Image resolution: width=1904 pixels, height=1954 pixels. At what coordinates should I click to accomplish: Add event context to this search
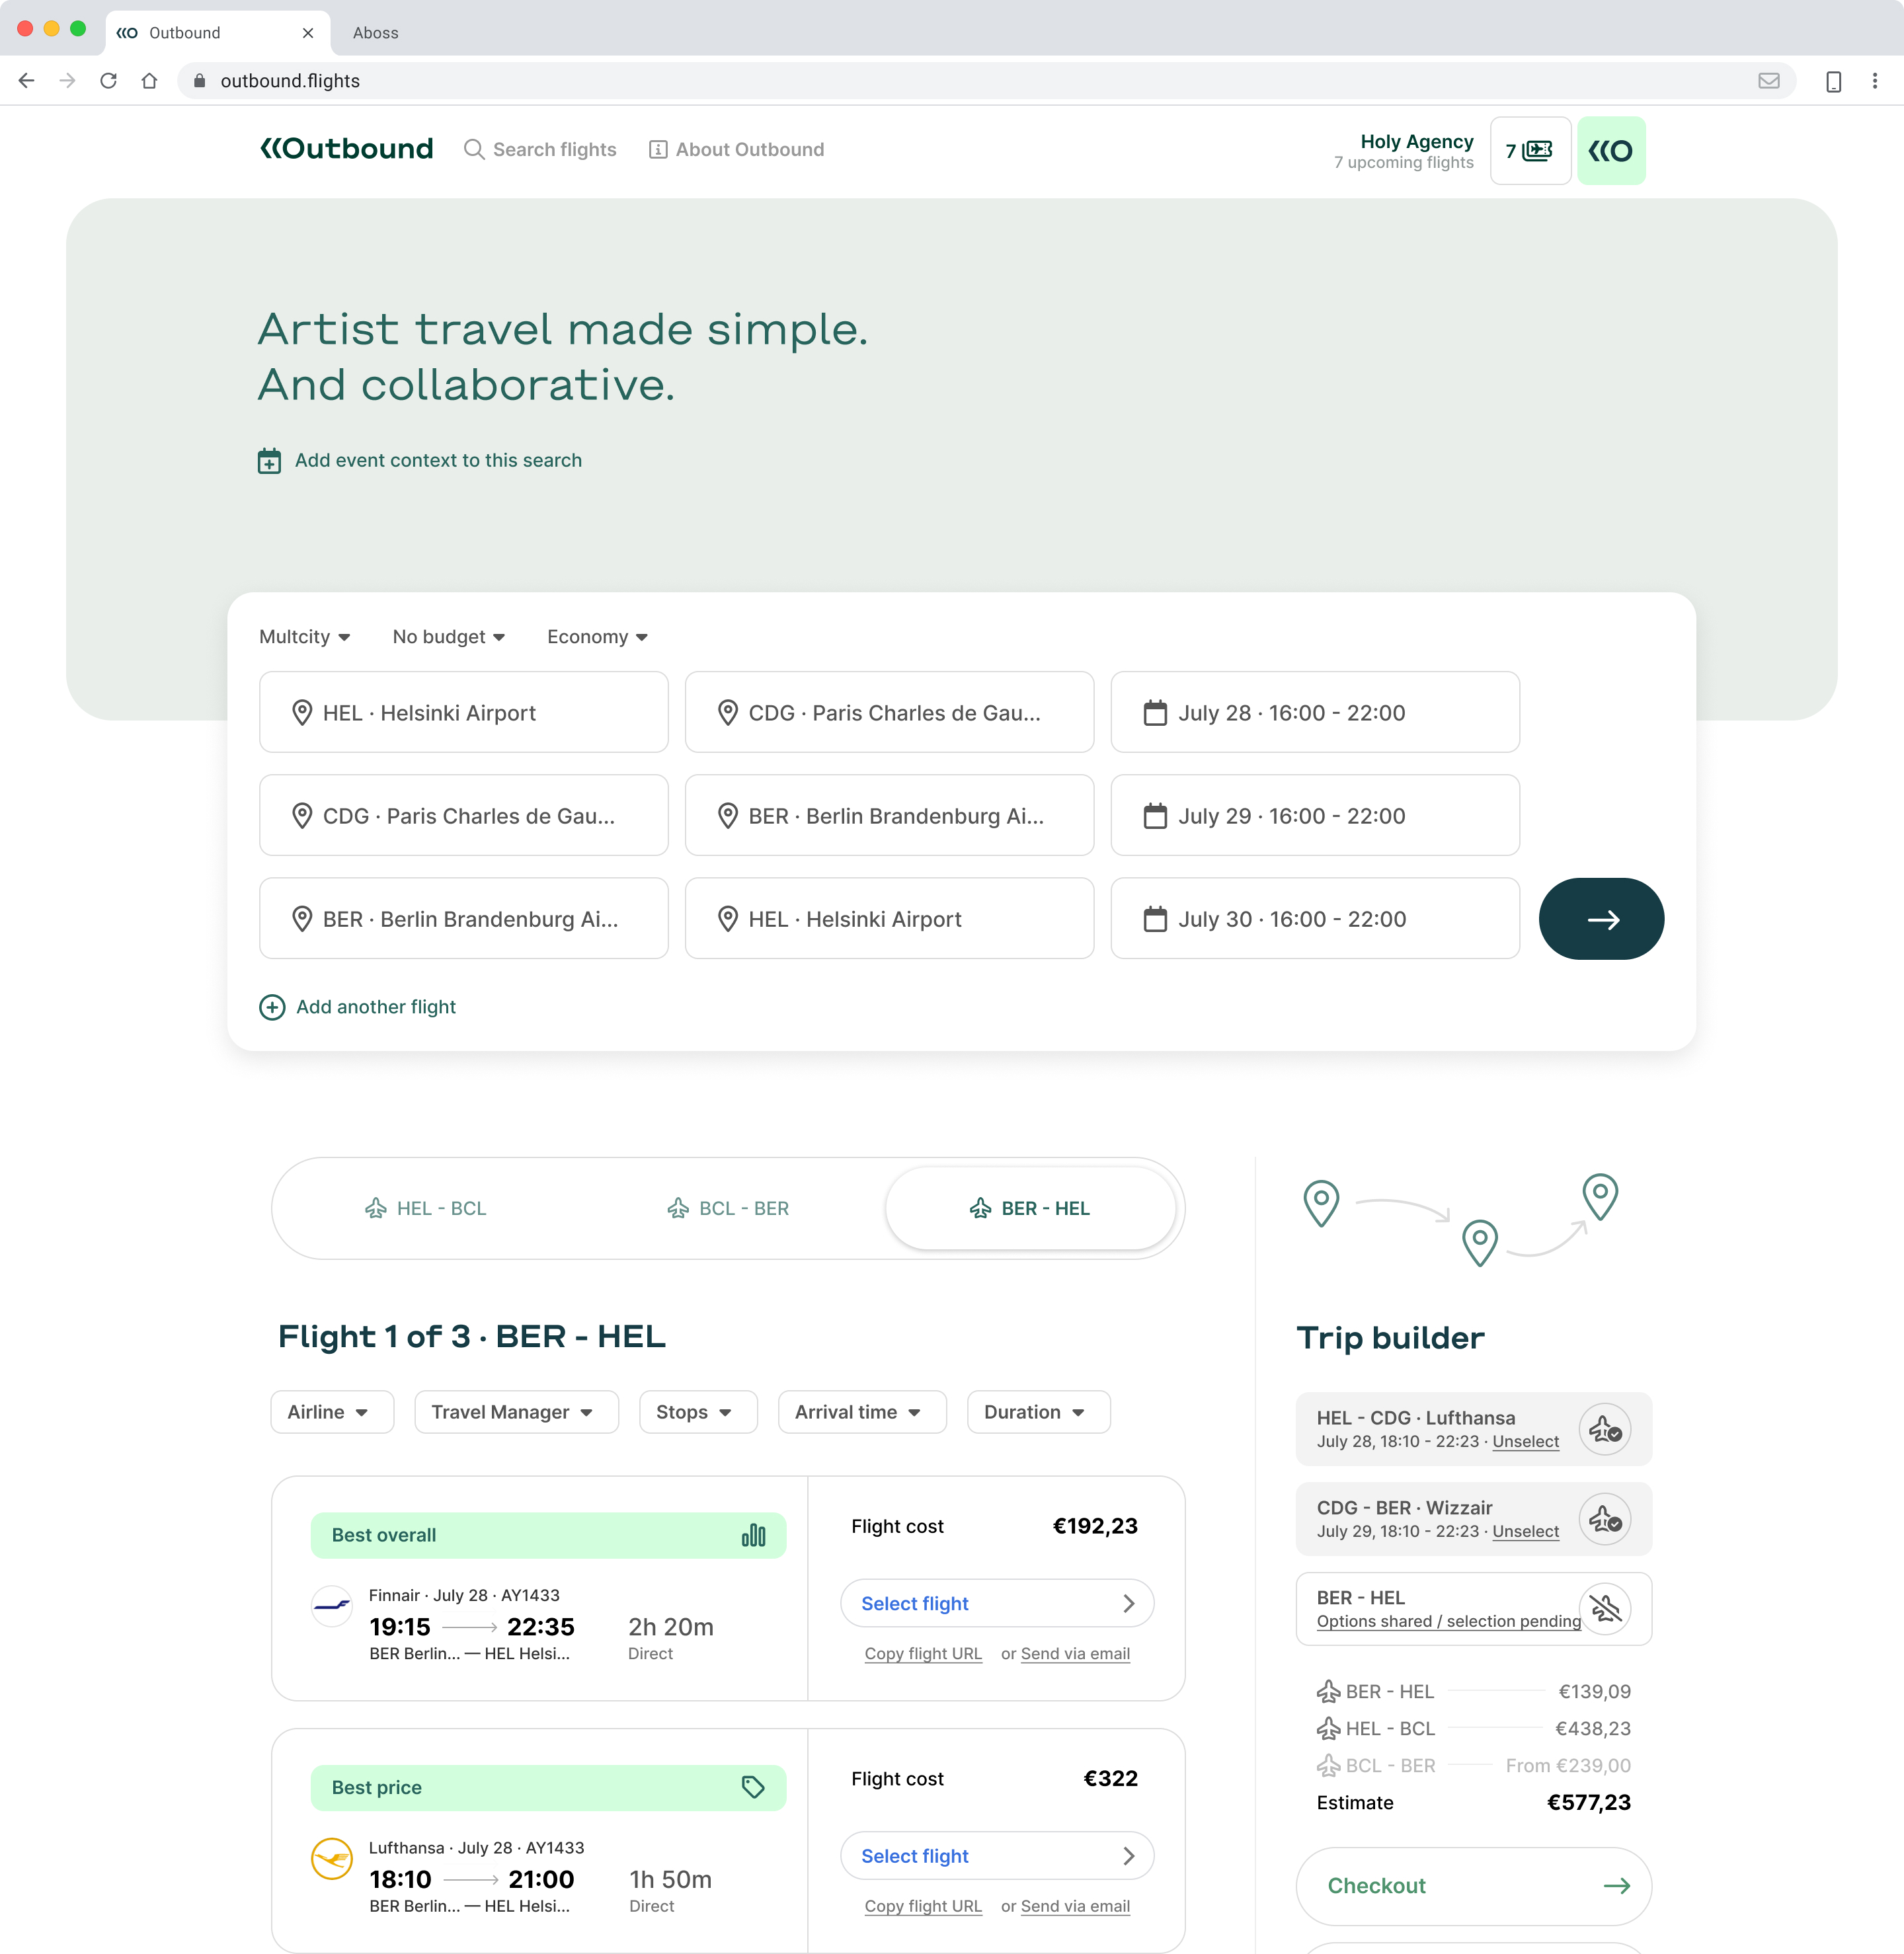point(420,460)
